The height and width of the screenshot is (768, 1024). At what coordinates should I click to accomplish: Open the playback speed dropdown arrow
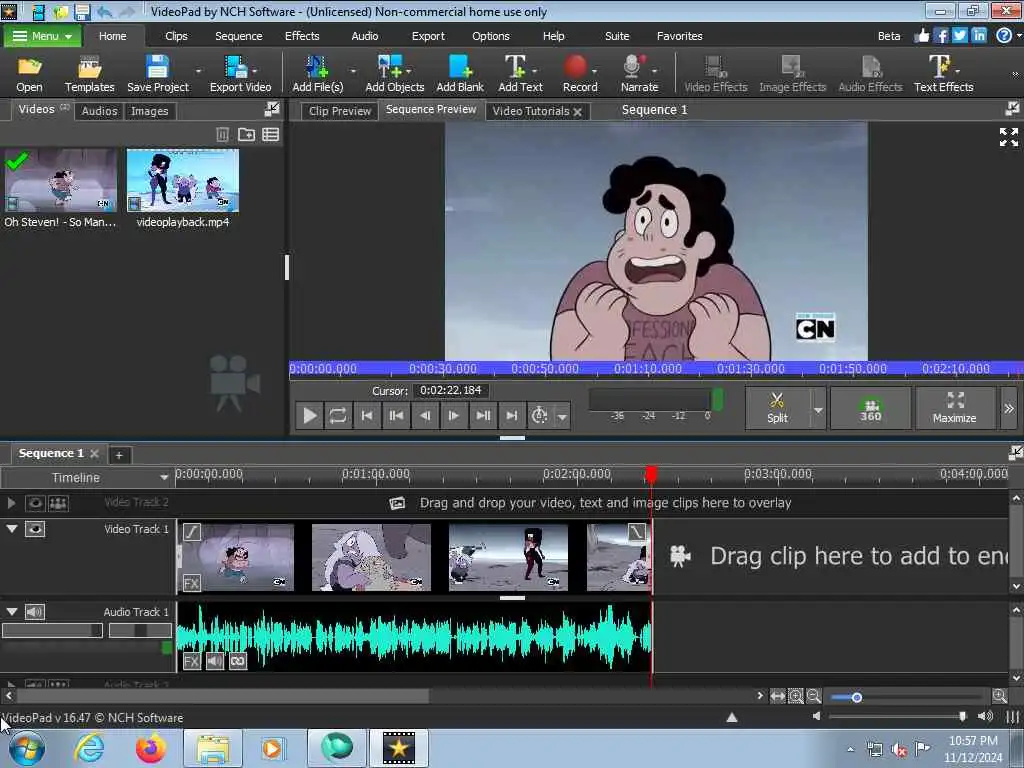[x=562, y=416]
